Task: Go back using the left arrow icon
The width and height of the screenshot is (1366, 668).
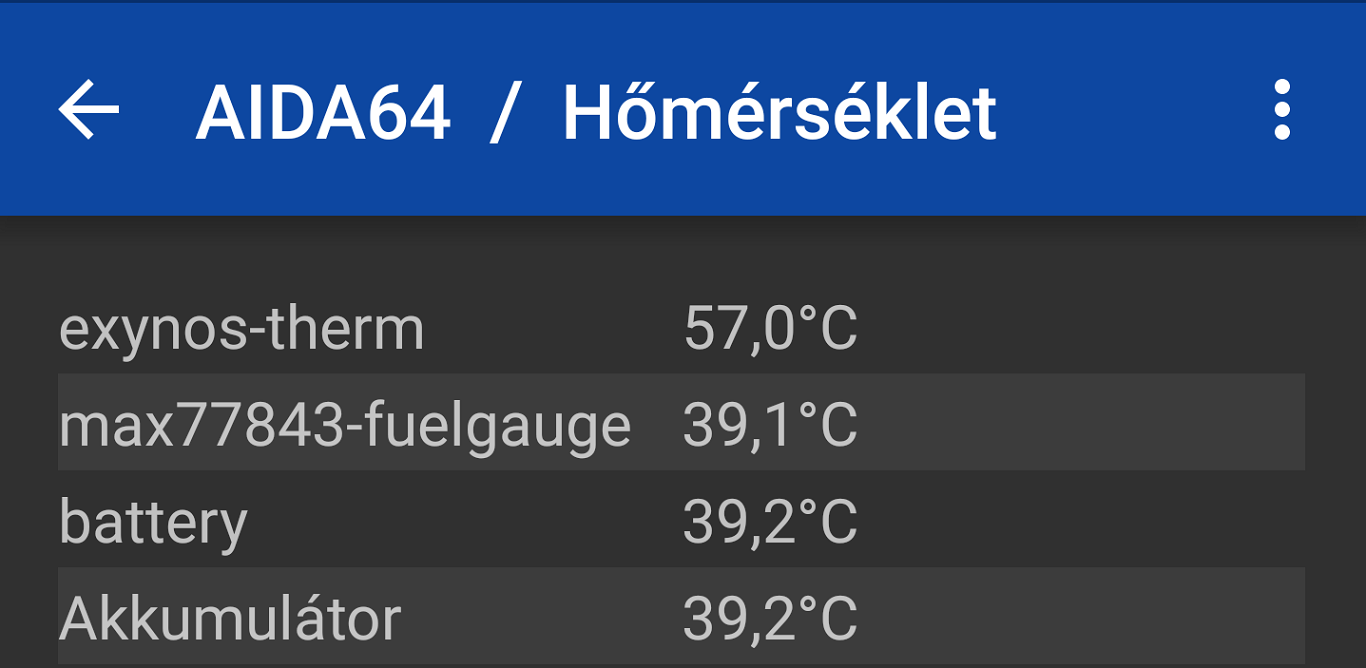Action: pos(89,110)
